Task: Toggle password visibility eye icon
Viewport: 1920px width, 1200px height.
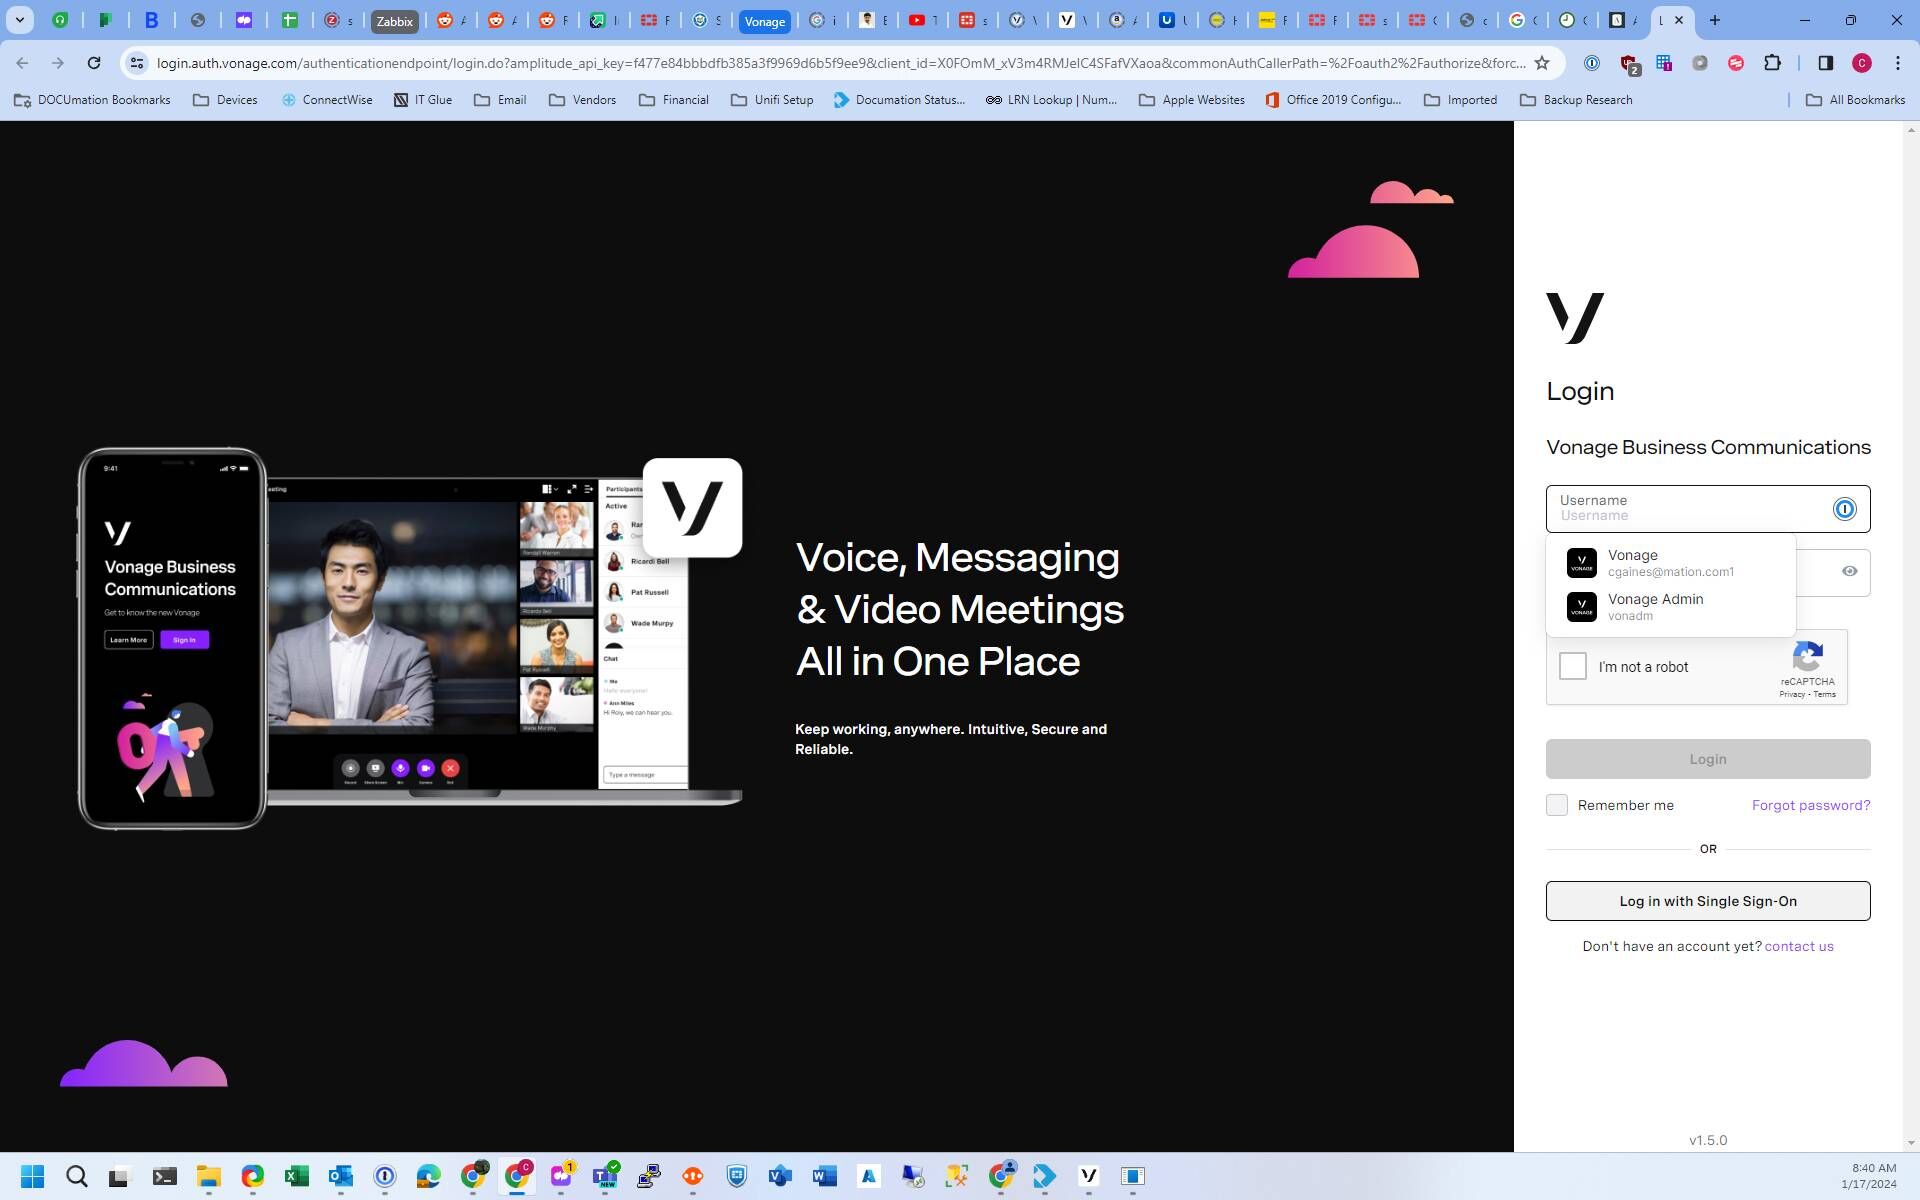Action: (x=1849, y=571)
